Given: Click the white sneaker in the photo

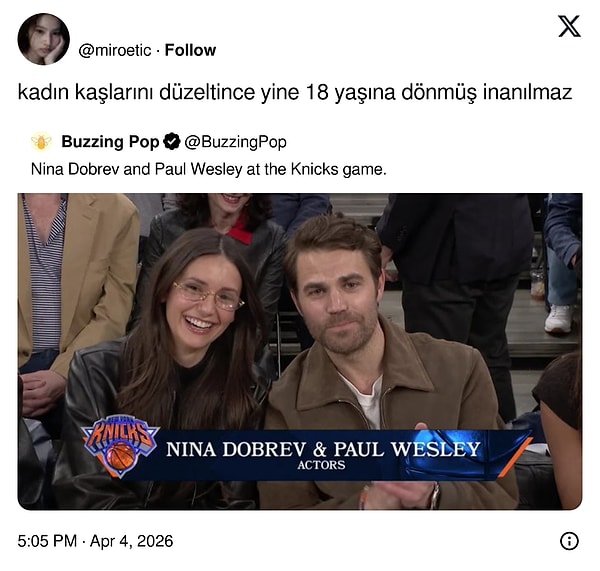Looking at the screenshot, I should [x=559, y=318].
